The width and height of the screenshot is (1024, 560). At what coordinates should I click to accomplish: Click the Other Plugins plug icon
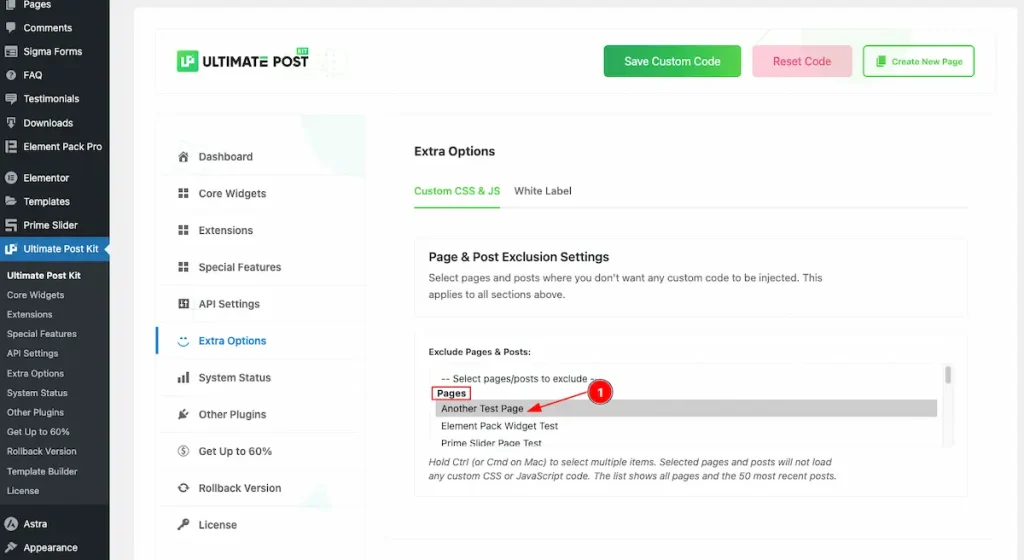[183, 414]
